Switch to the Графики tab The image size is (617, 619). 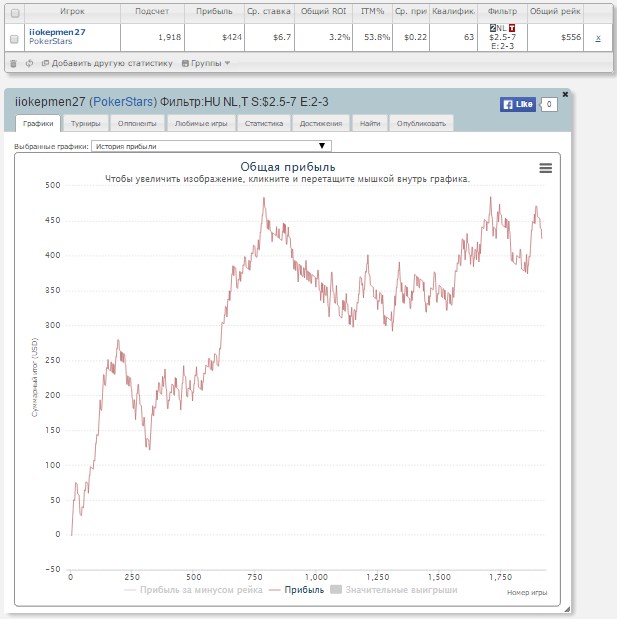pyautogui.click(x=38, y=123)
